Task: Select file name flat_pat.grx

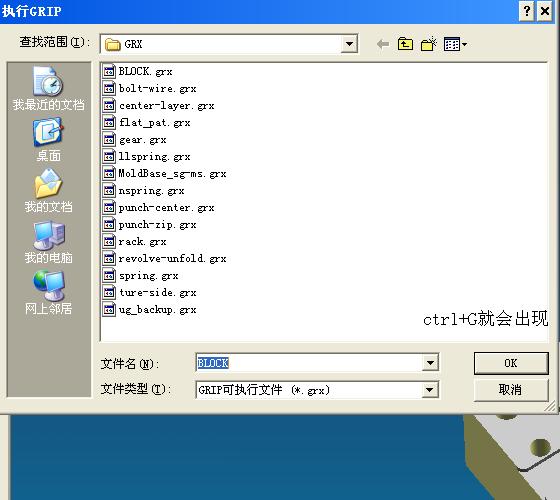Action: point(154,122)
